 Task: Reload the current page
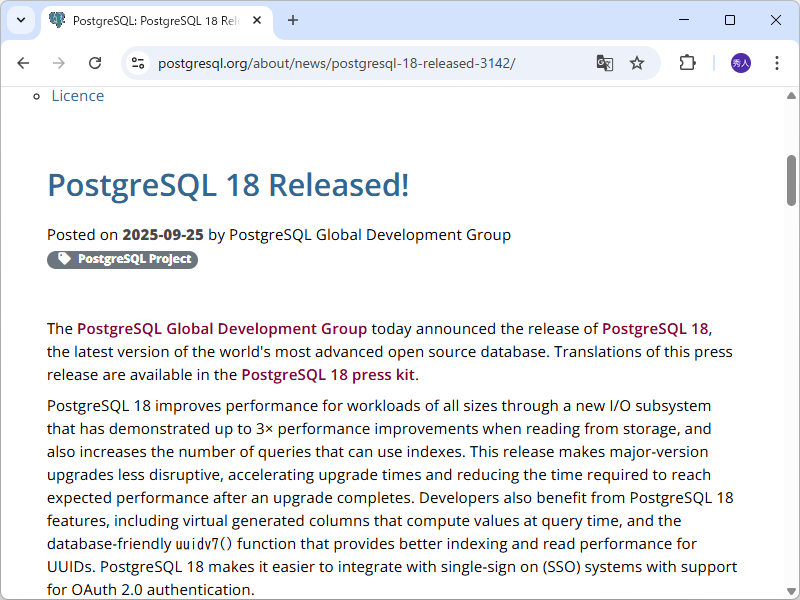[95, 62]
